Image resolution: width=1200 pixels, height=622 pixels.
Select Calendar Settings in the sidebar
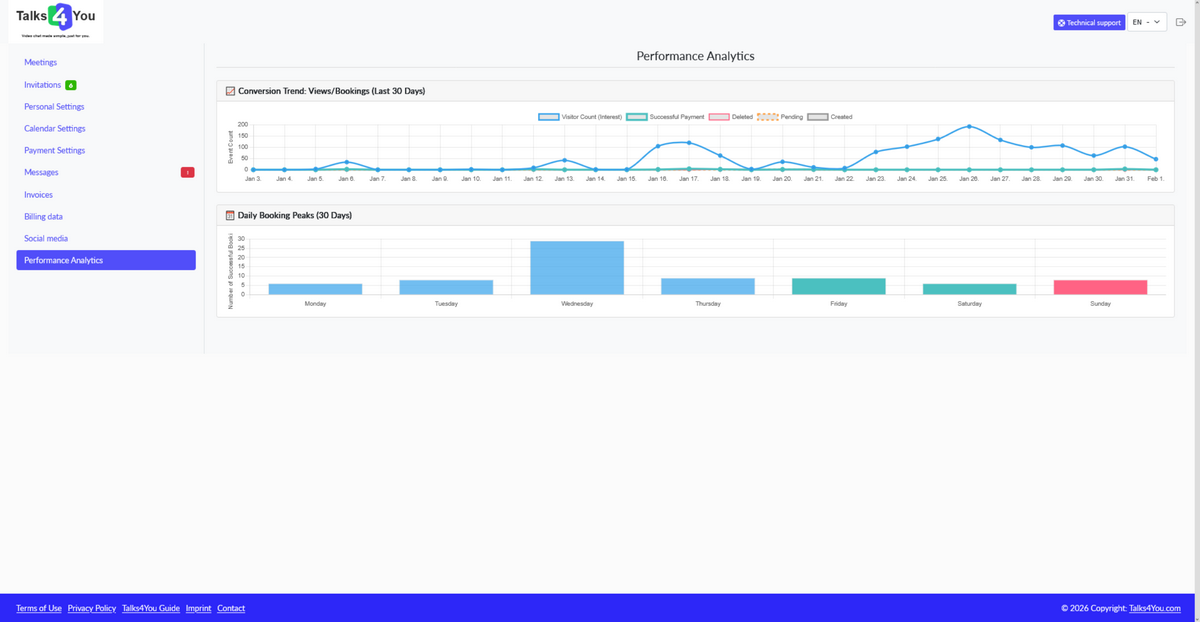click(x=54, y=128)
